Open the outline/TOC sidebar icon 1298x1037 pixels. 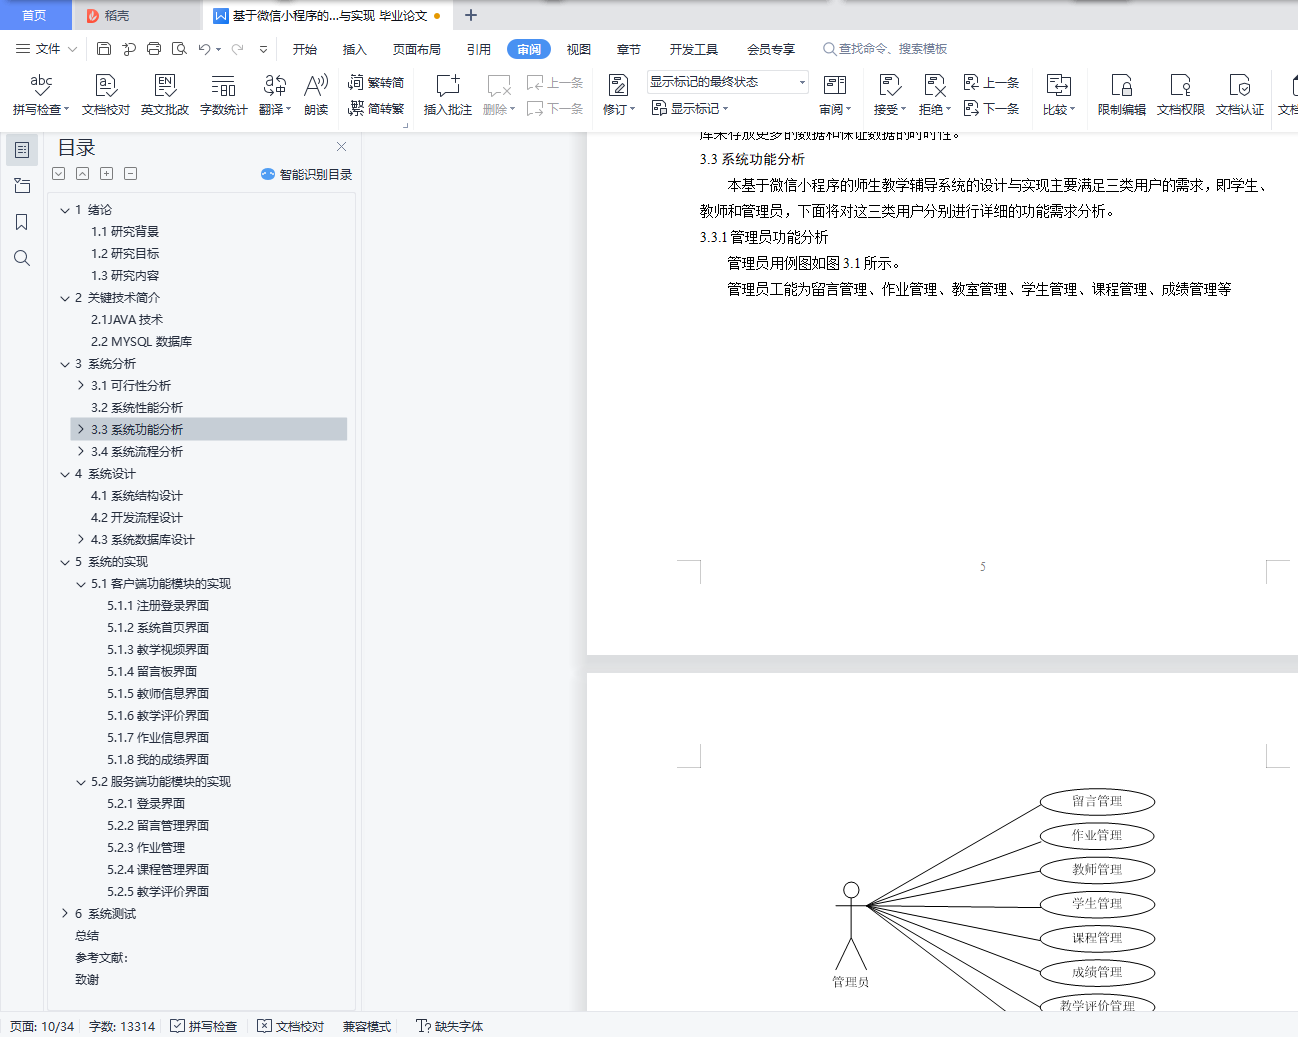tap(21, 149)
